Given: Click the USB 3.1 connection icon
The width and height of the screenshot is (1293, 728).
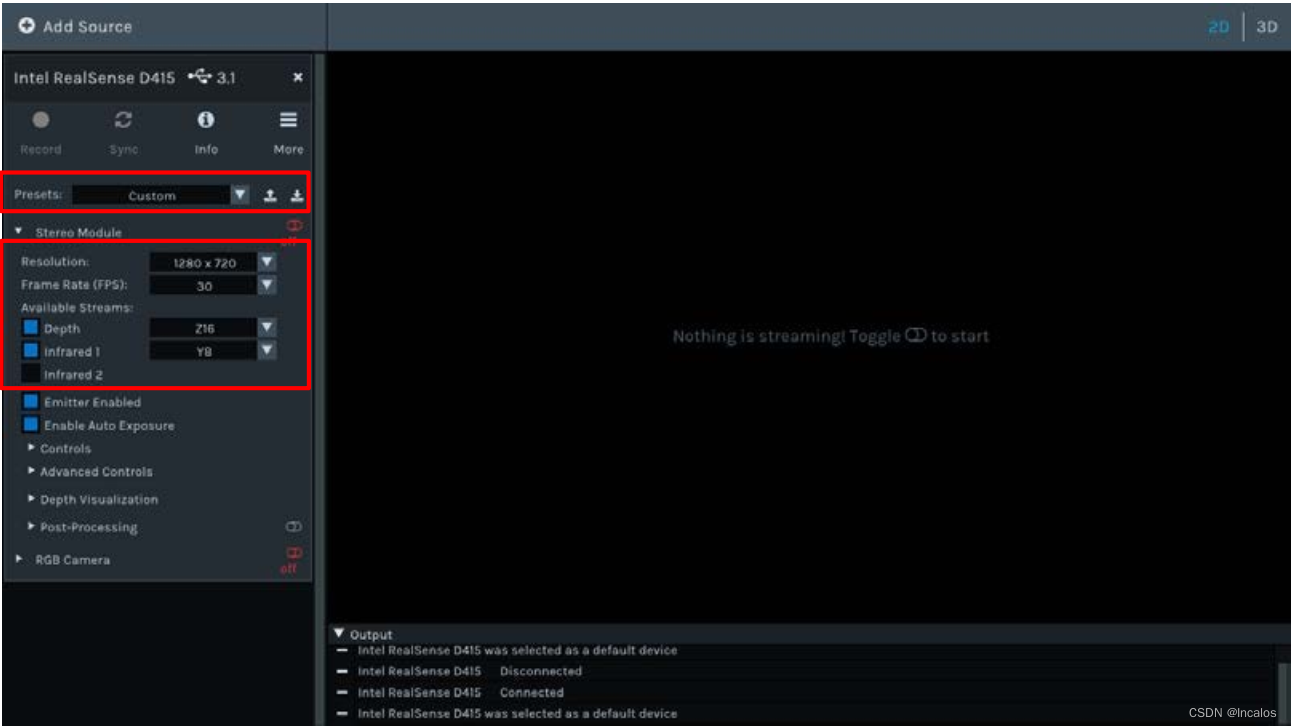Looking at the screenshot, I should tap(198, 77).
